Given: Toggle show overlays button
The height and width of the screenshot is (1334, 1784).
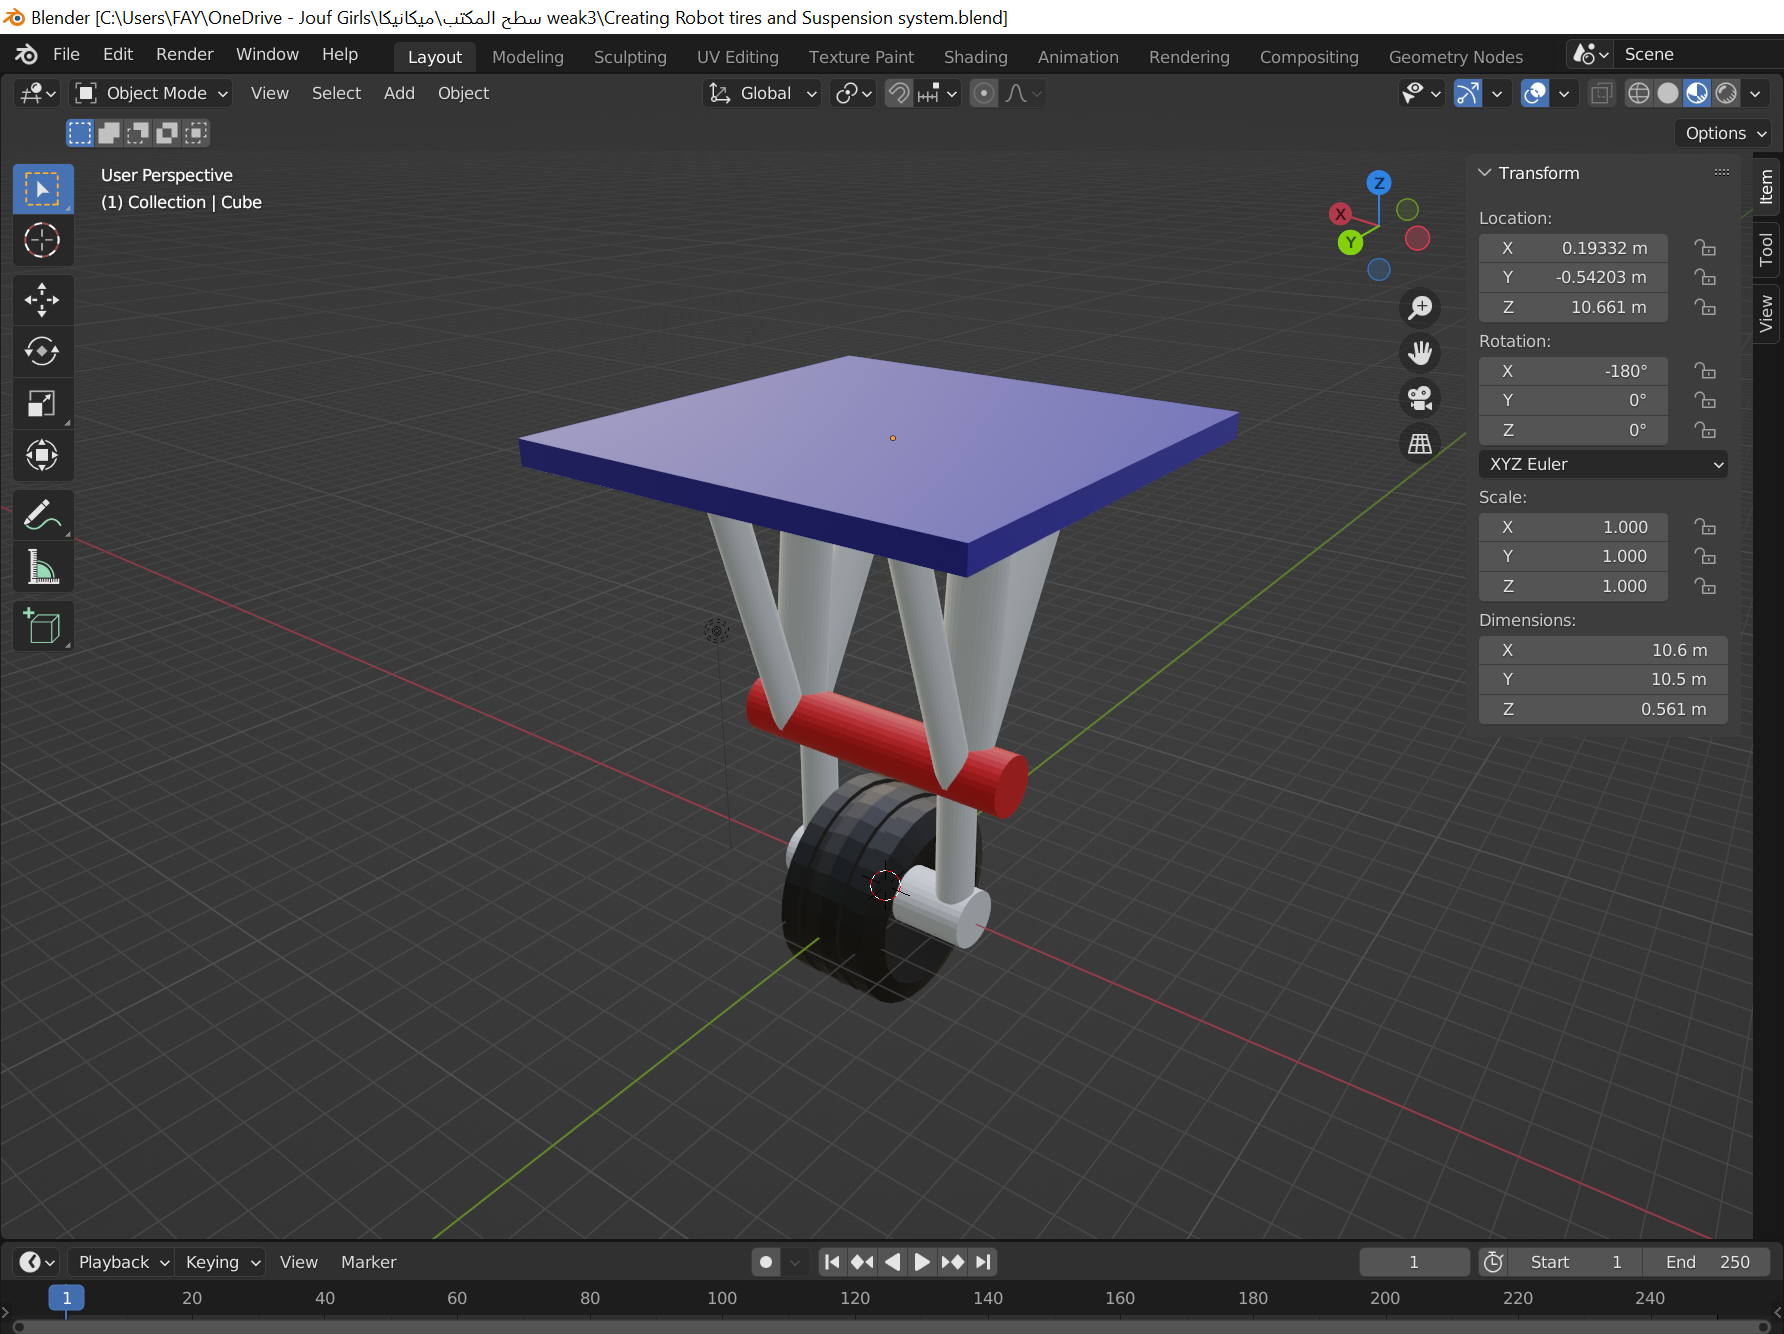Looking at the screenshot, I should click(1535, 93).
